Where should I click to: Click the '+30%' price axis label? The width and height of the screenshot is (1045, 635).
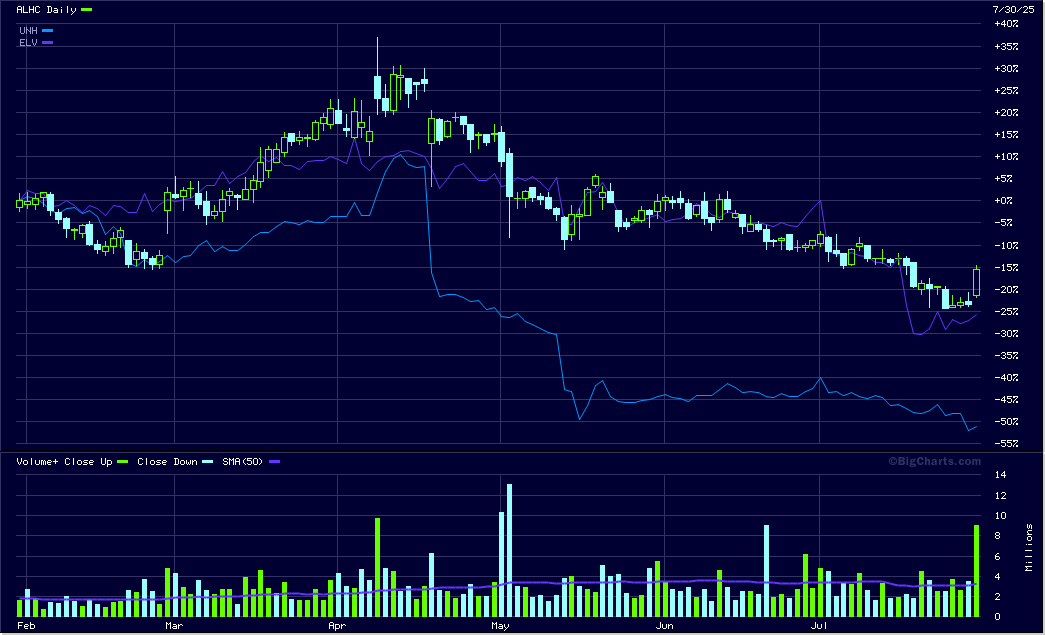(x=1006, y=69)
